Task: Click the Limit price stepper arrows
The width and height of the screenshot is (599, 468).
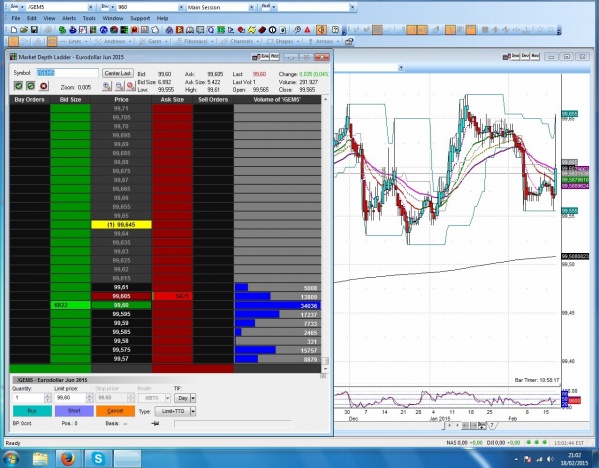Action: pyautogui.click(x=89, y=398)
